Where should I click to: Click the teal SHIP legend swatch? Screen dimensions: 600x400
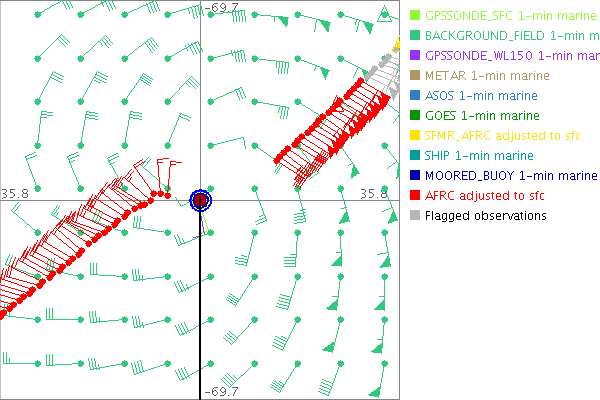(x=415, y=156)
